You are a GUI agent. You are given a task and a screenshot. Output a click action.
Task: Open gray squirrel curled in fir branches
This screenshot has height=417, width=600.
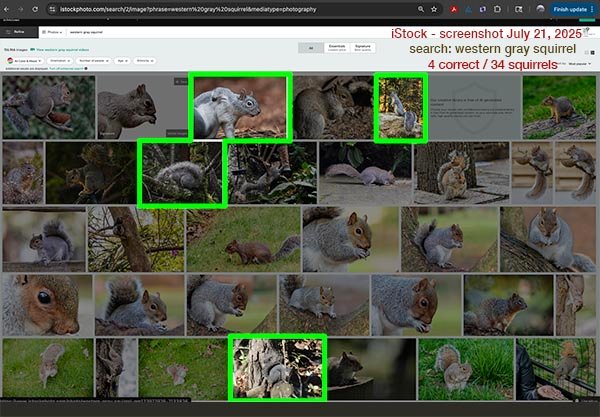(182, 173)
